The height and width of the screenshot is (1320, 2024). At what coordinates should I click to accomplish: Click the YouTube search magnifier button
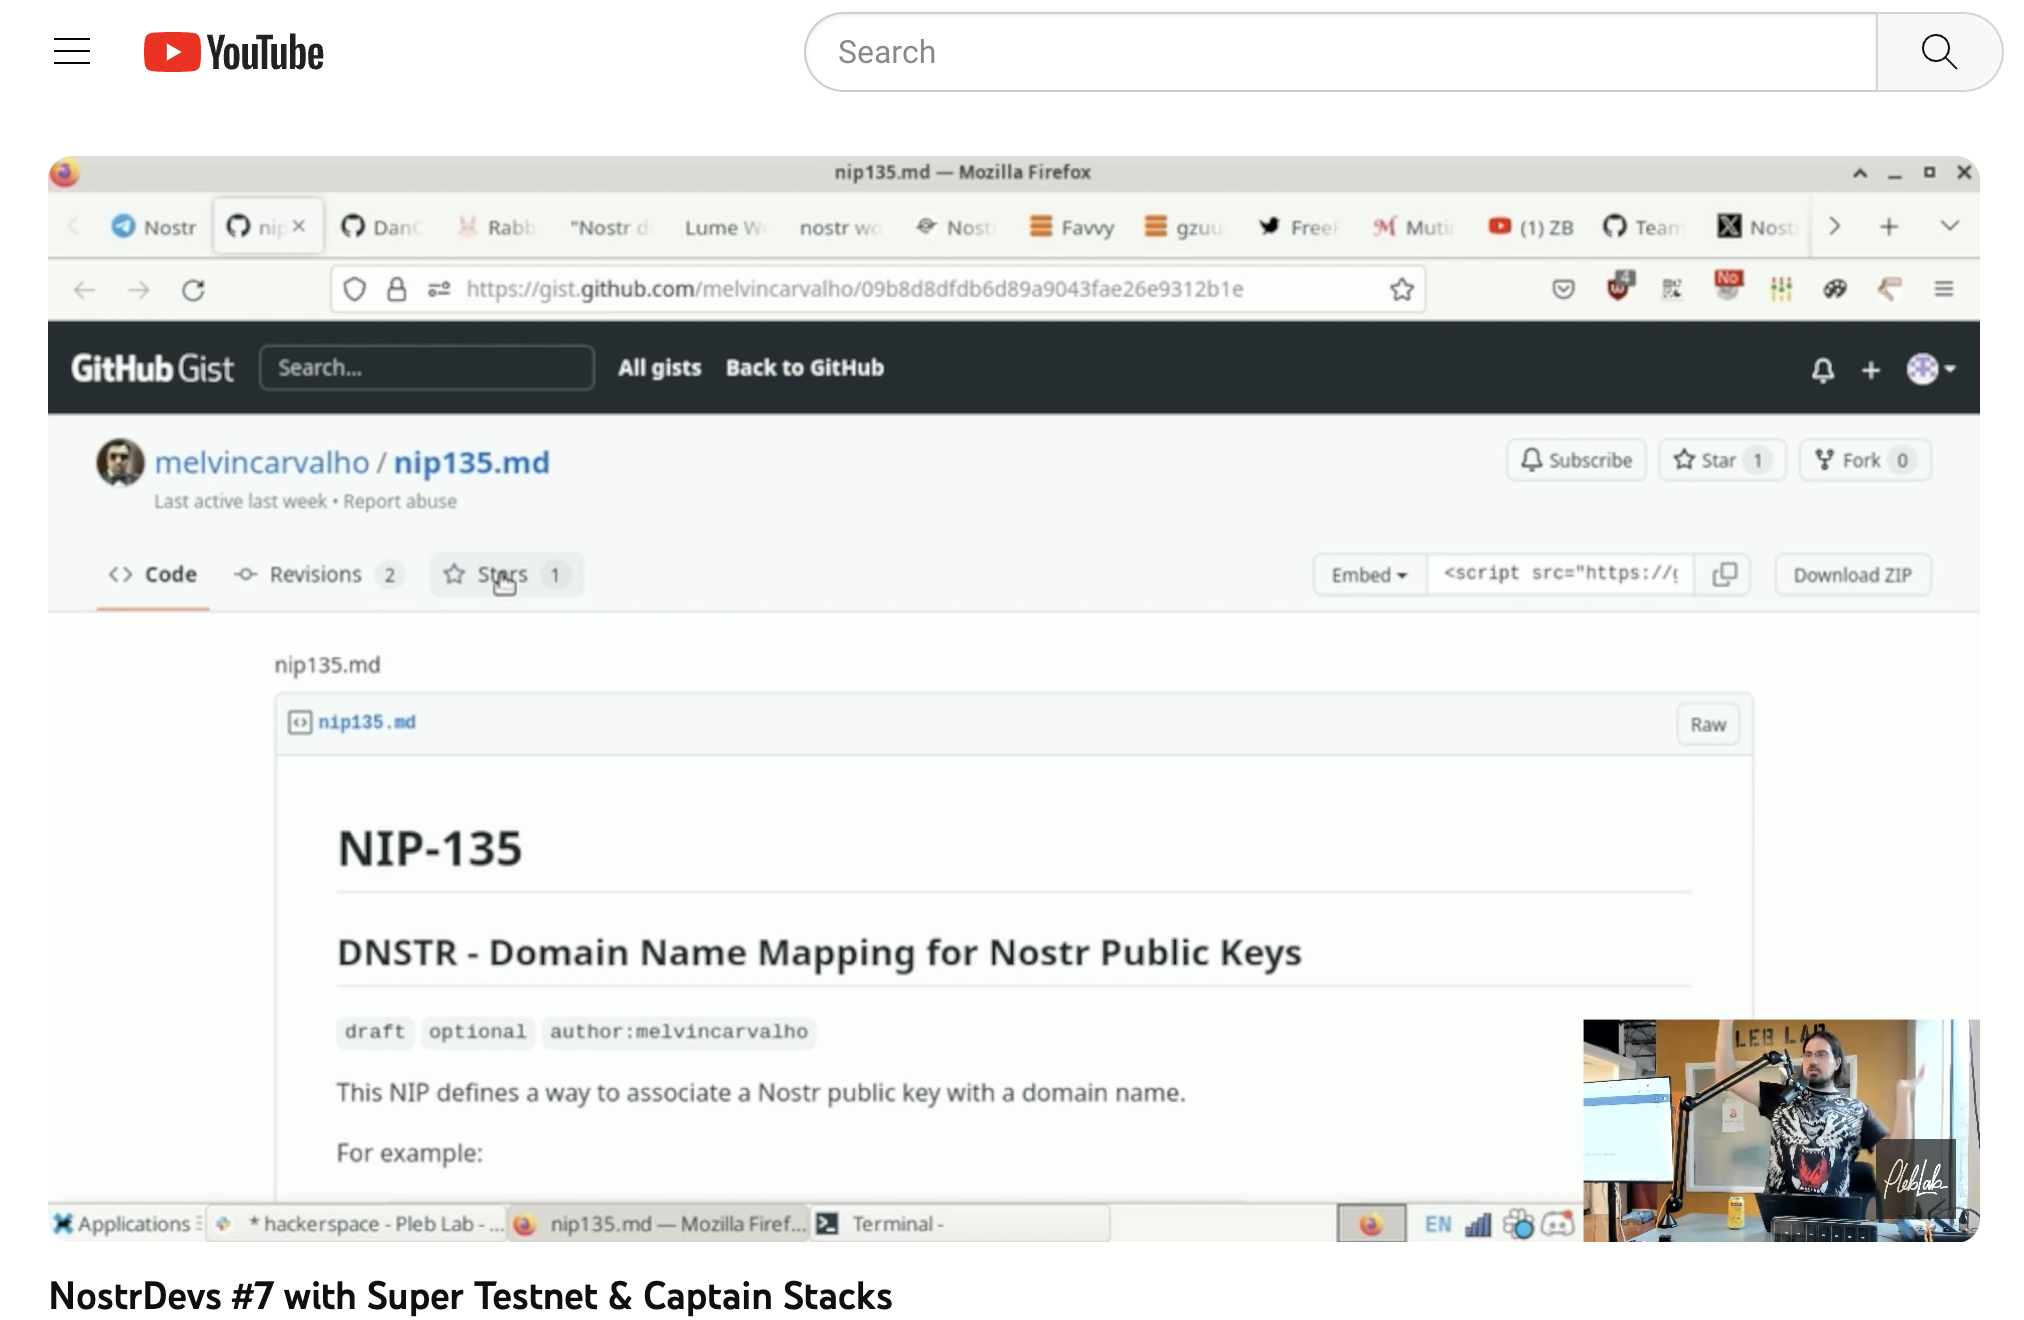tap(1938, 52)
